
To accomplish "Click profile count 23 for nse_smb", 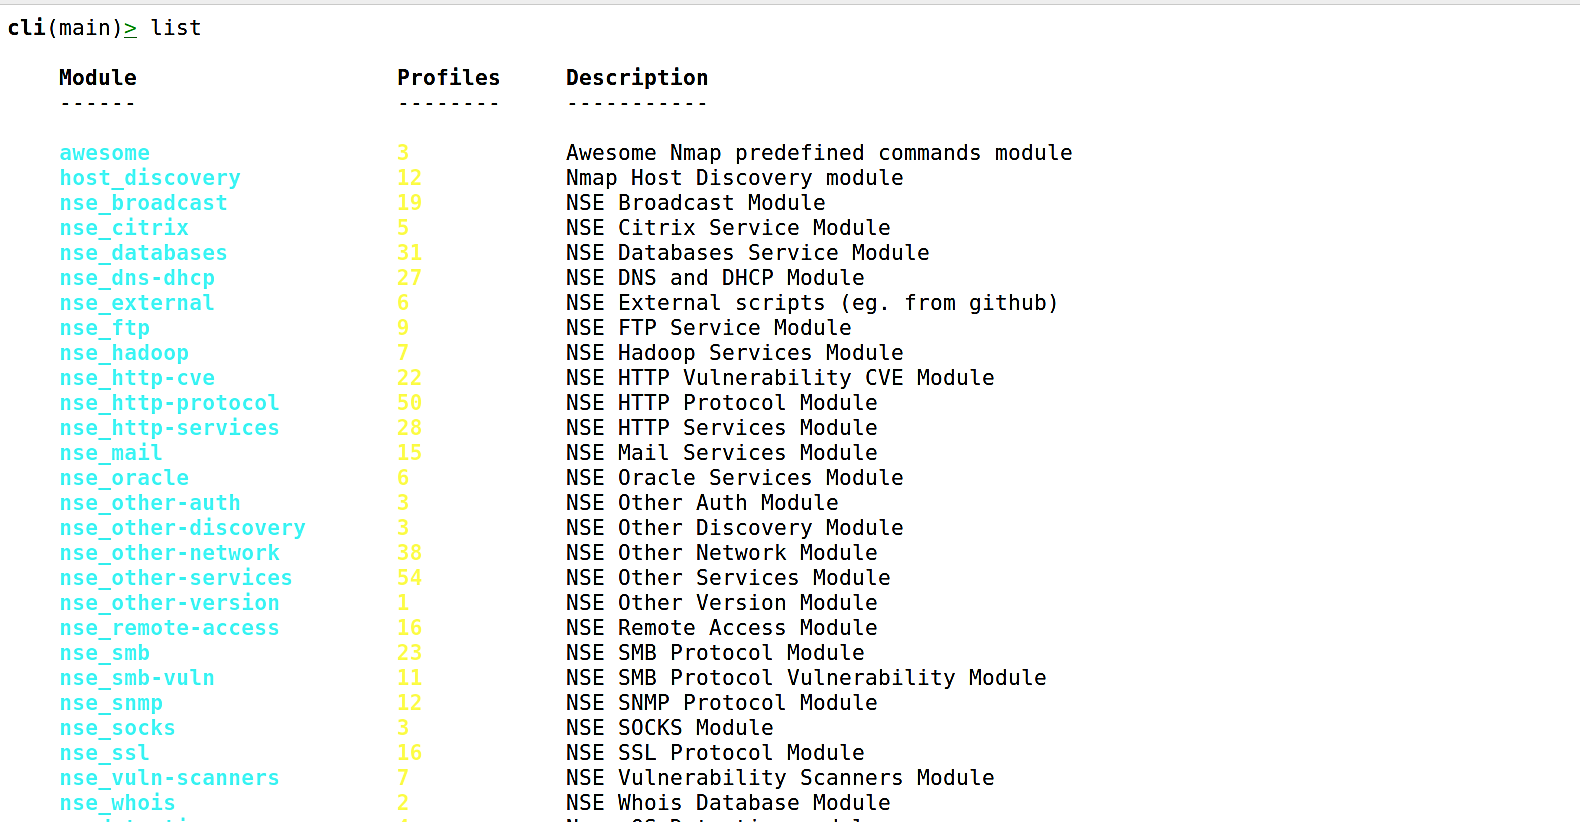I will 410,653.
